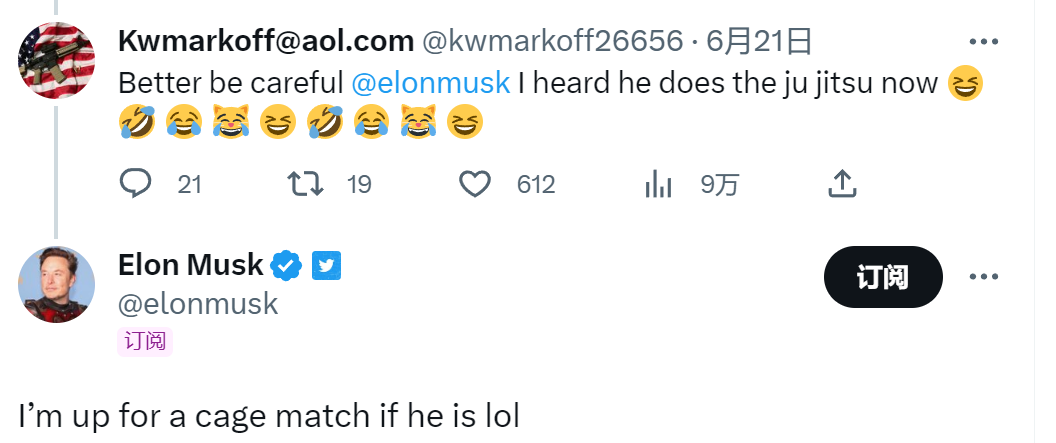
Task: Click the black 订阅 subscribe button
Action: coord(883,277)
